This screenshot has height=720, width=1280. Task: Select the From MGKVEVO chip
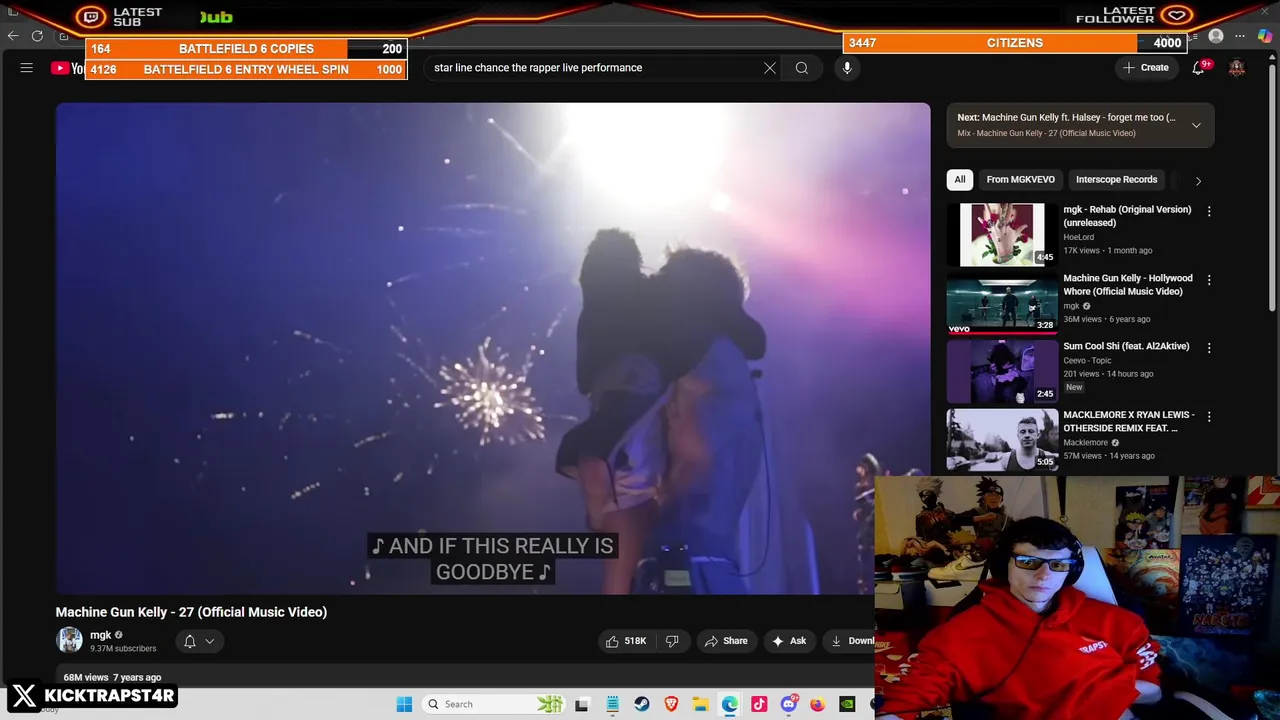tap(1020, 180)
